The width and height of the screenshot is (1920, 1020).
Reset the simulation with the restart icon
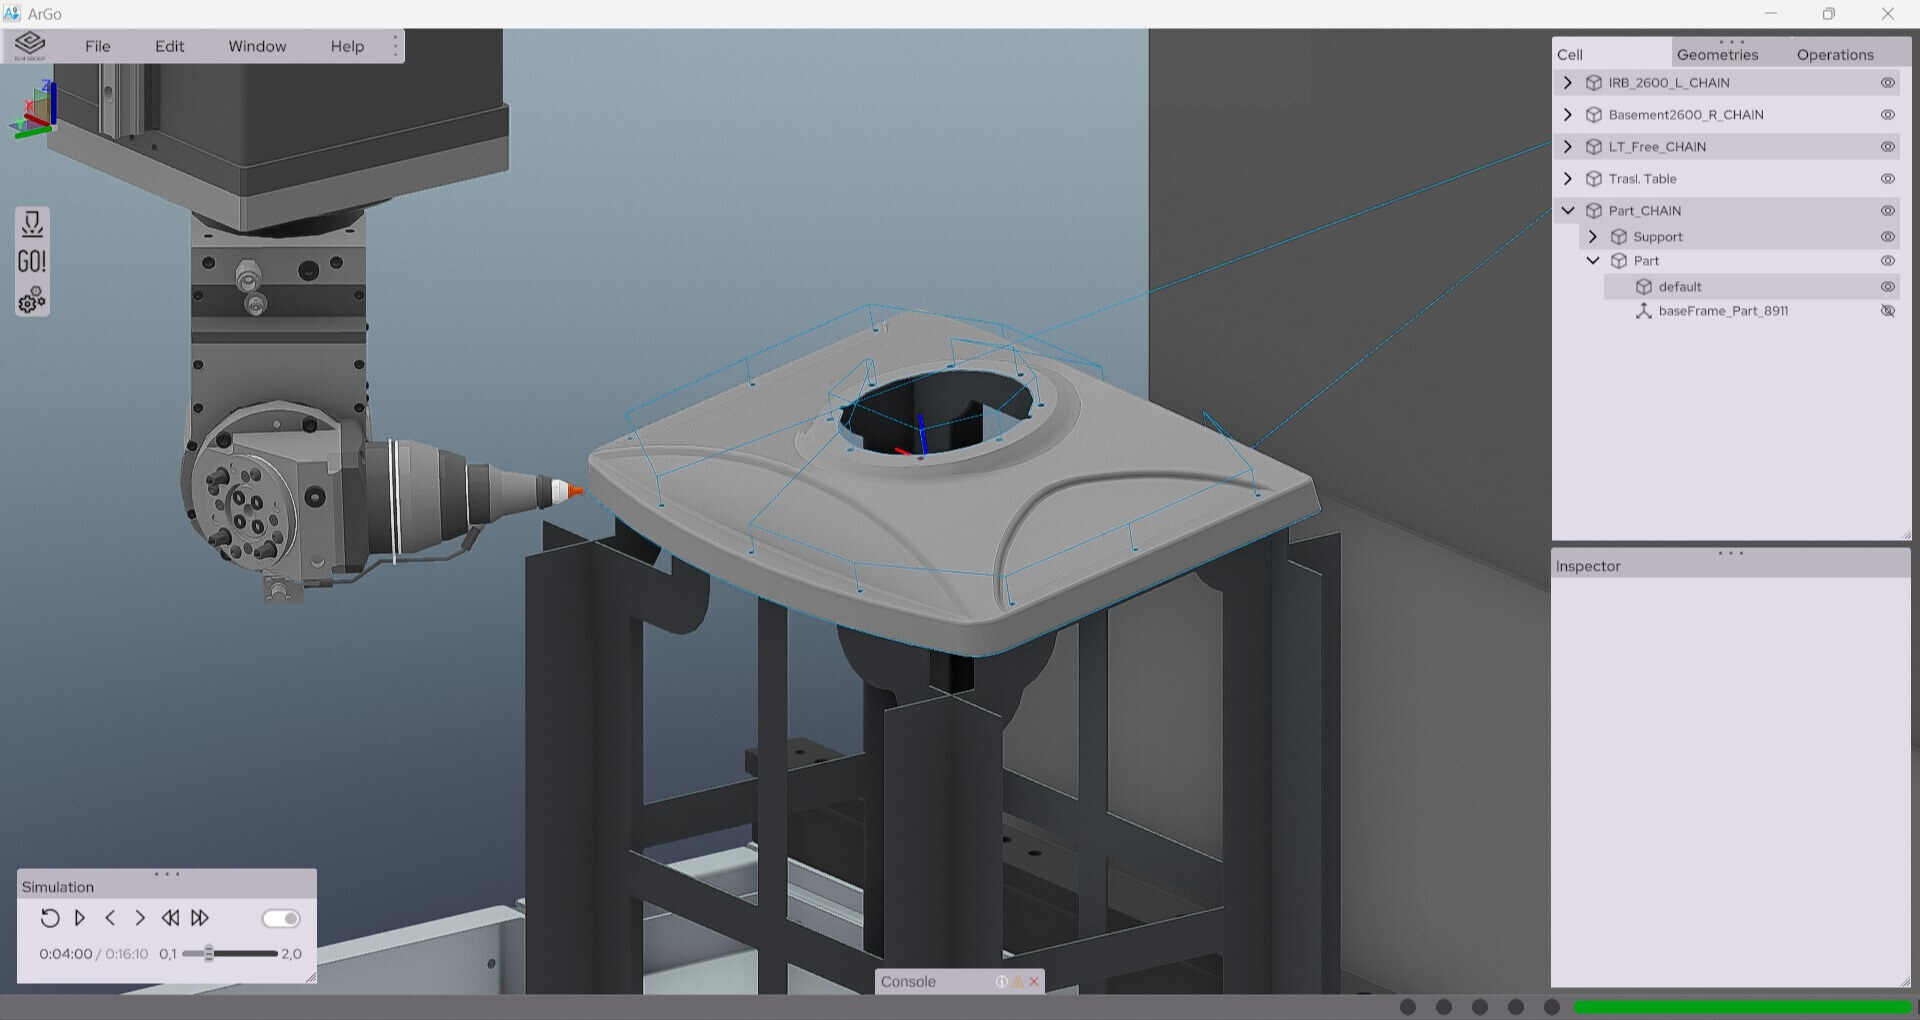[x=49, y=918]
